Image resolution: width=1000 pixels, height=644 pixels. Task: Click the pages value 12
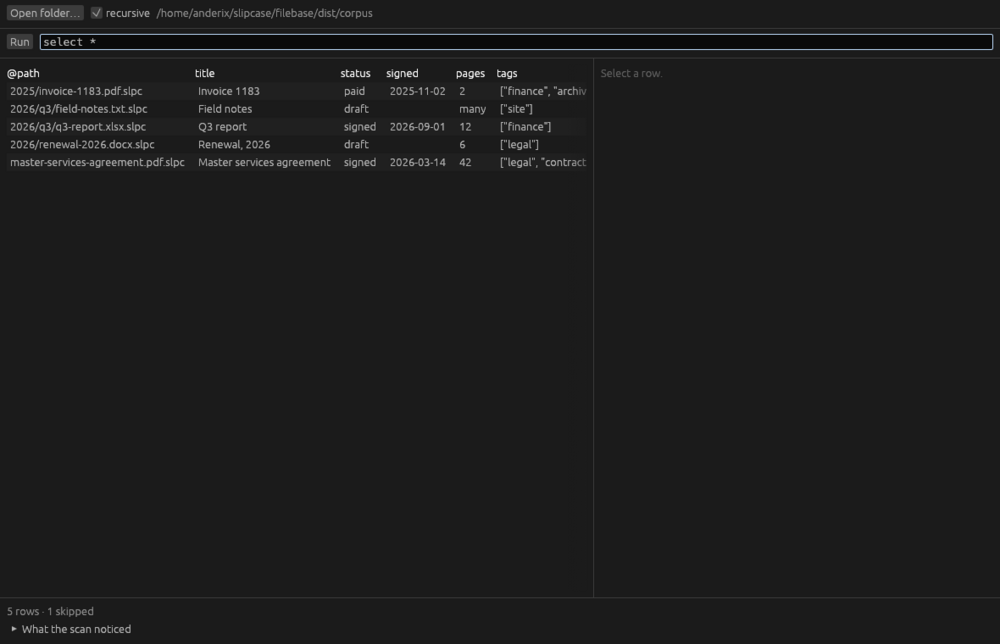click(466, 127)
